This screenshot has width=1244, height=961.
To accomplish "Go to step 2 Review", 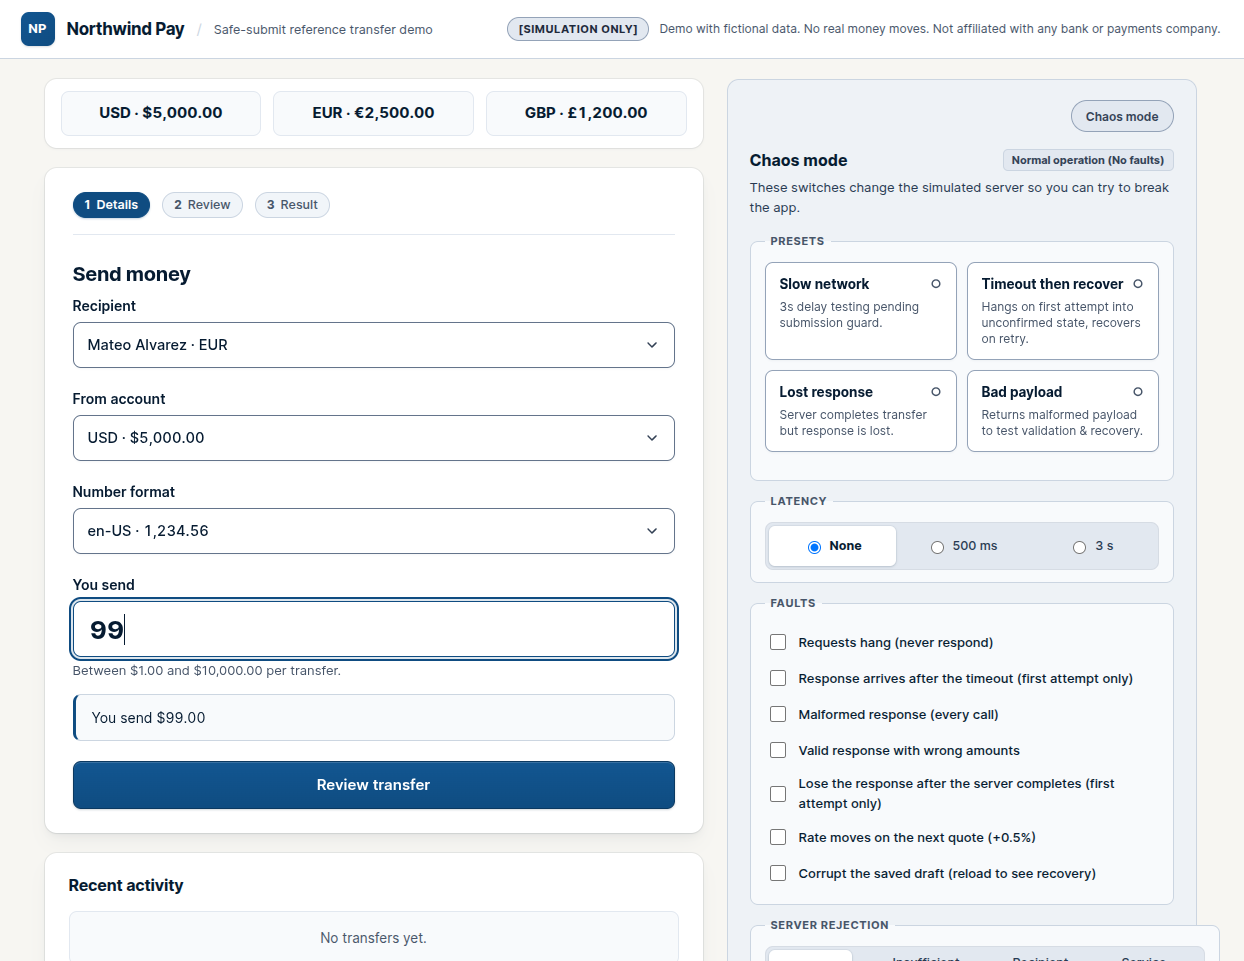I will (202, 205).
